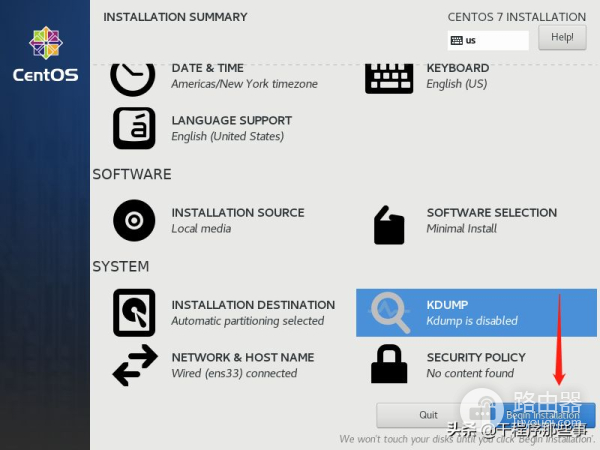600x450 pixels.
Task: Click the Network & Host Name arrows icon
Action: pyautogui.click(x=135, y=365)
